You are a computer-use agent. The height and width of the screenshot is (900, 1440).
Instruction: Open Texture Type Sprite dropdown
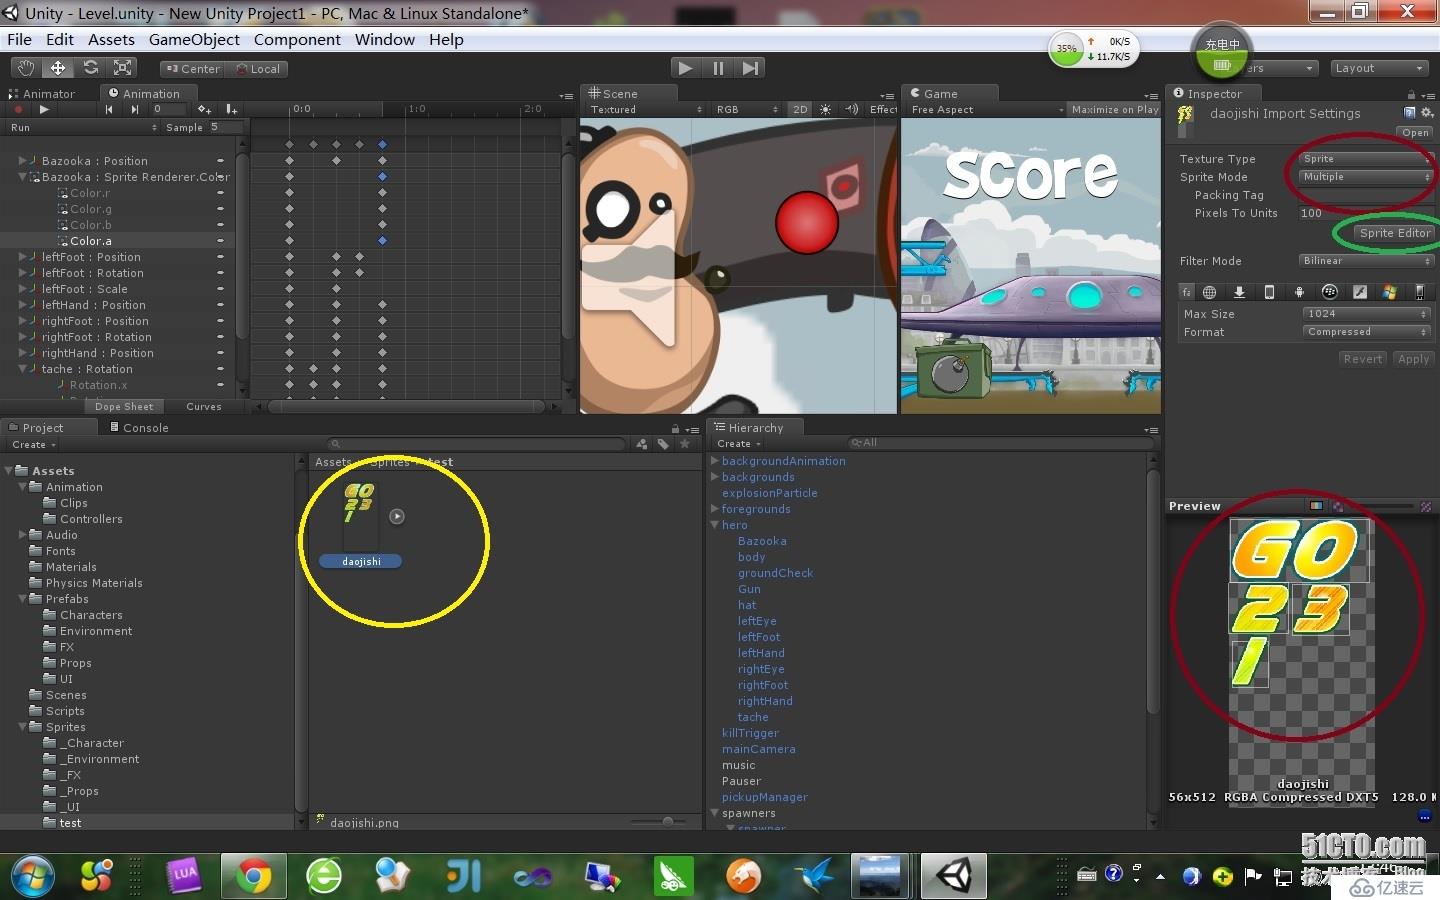1365,159
